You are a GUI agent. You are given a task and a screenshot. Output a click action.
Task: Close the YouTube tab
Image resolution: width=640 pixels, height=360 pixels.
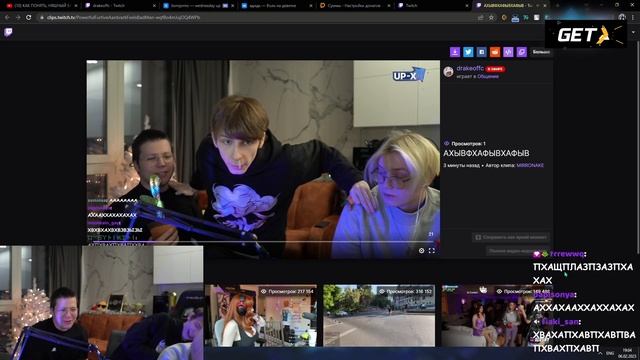click(x=76, y=6)
